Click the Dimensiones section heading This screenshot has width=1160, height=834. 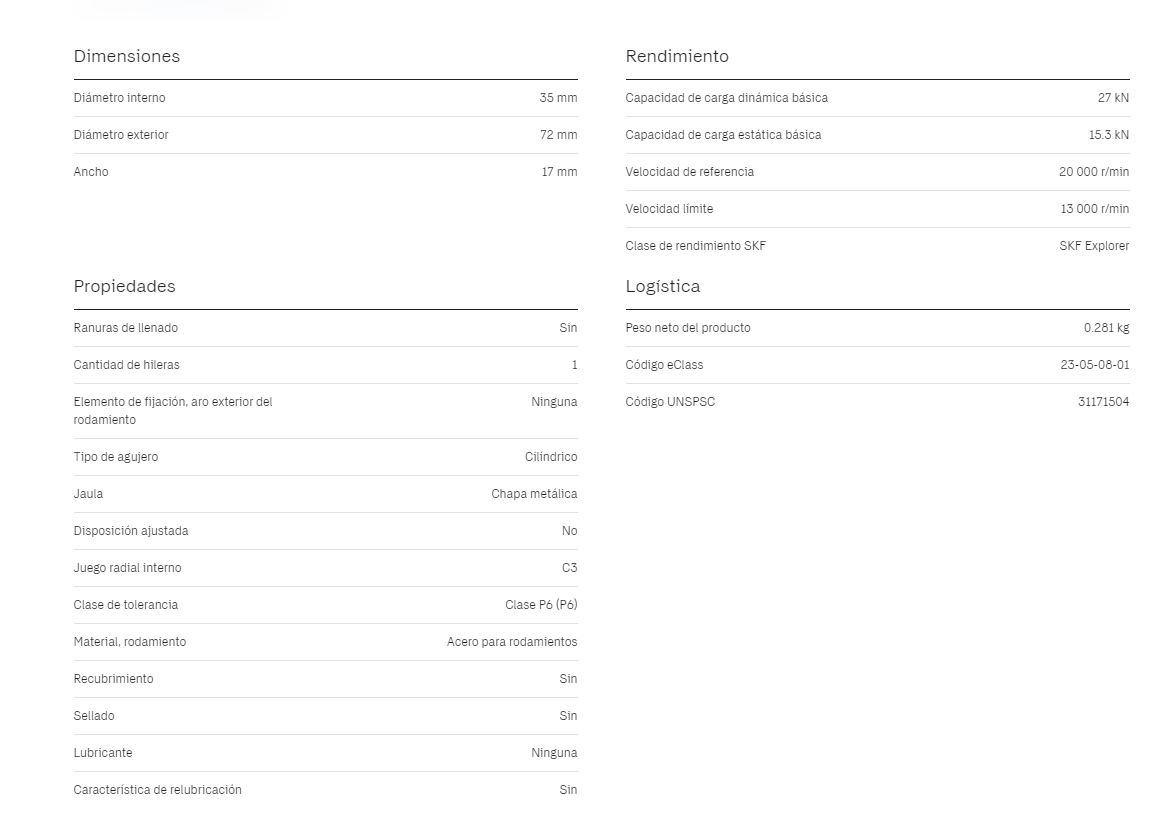click(x=127, y=57)
